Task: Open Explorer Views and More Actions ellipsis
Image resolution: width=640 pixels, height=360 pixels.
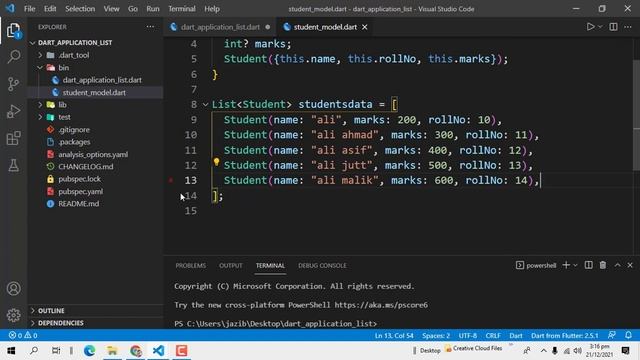Action: tap(150, 27)
